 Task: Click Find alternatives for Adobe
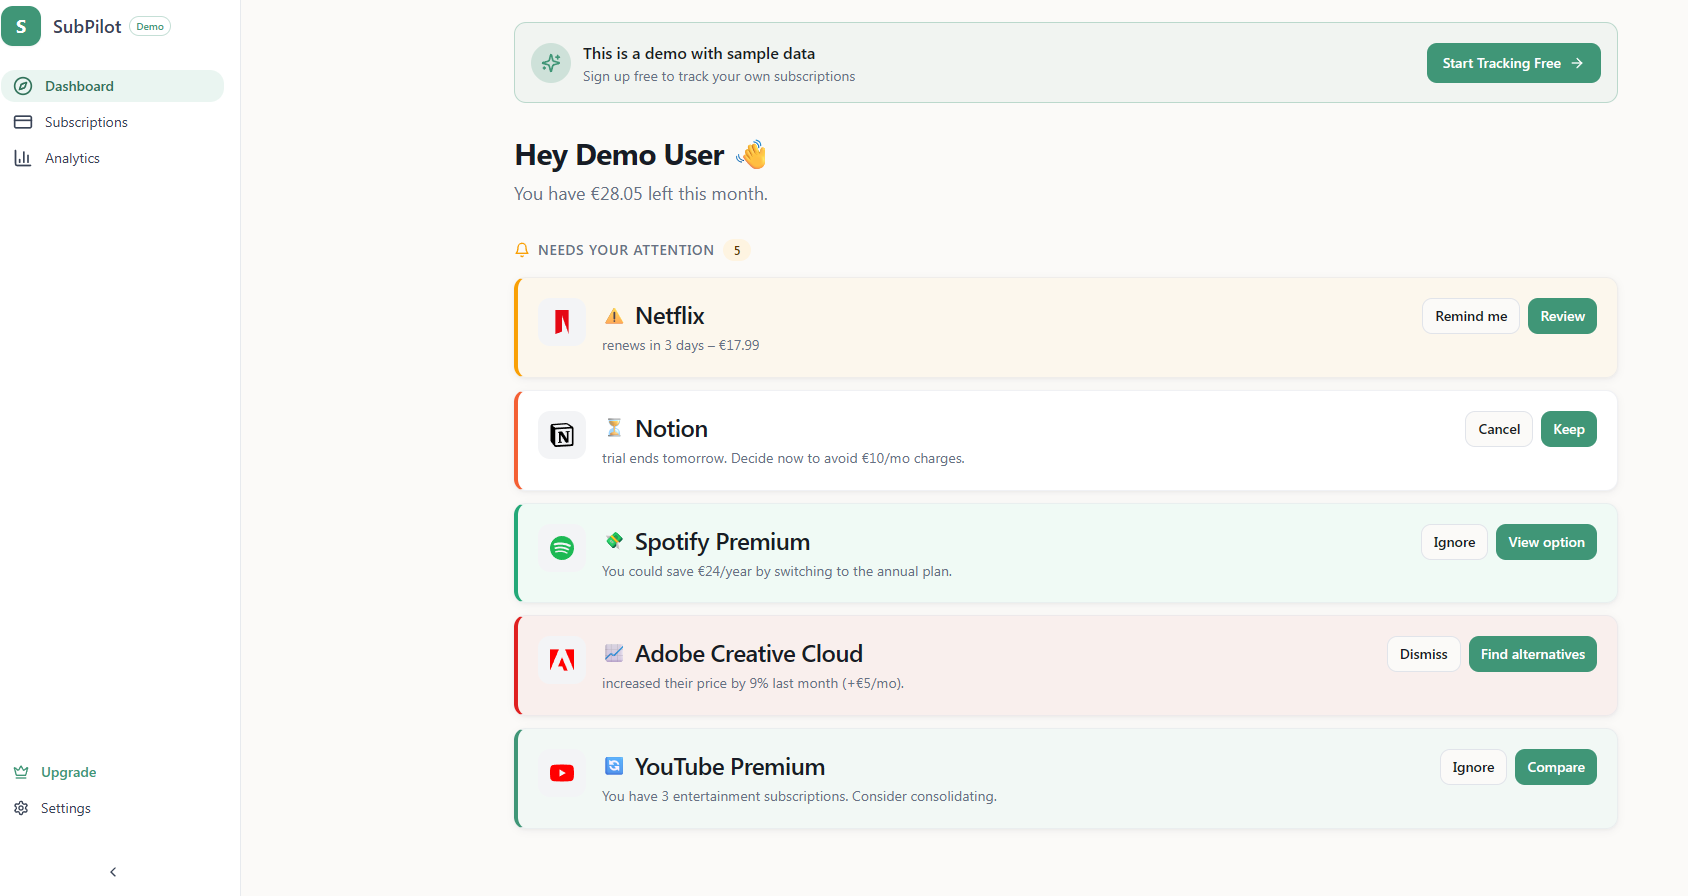tap(1533, 654)
